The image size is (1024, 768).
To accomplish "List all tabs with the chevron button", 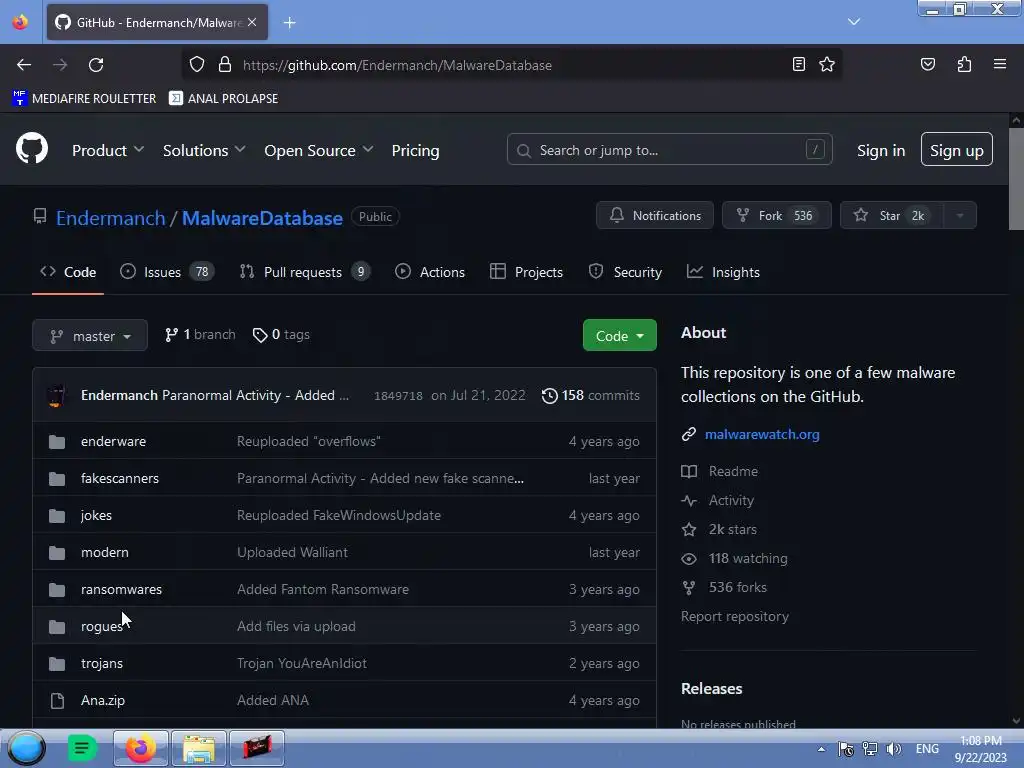I will click(854, 22).
